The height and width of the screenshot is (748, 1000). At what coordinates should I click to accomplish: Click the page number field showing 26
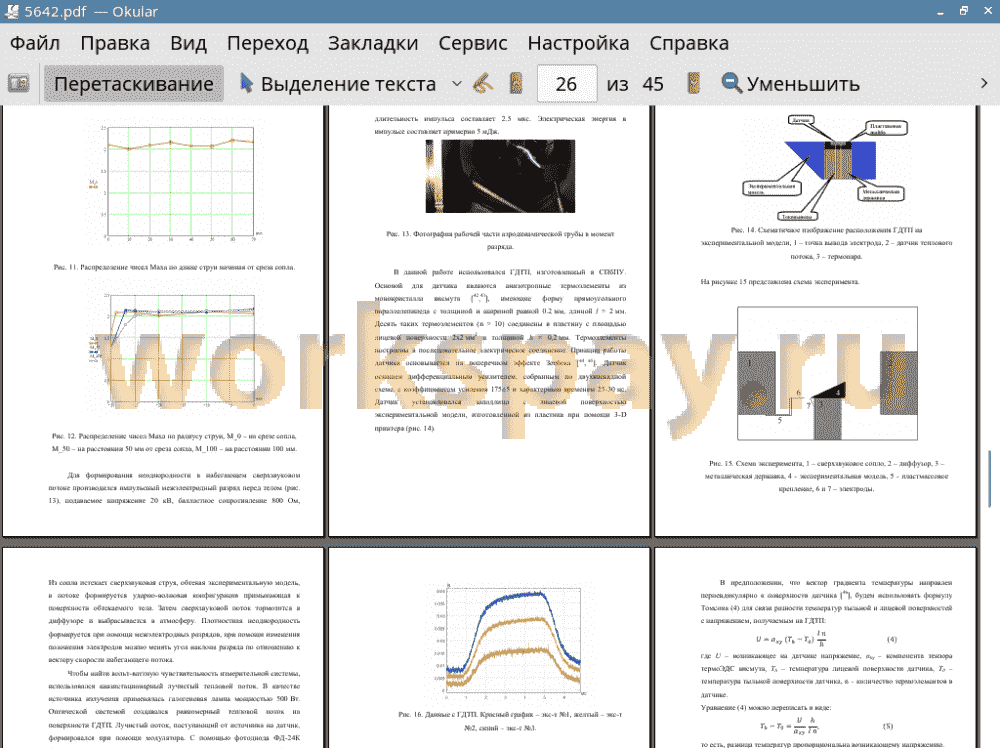567,84
